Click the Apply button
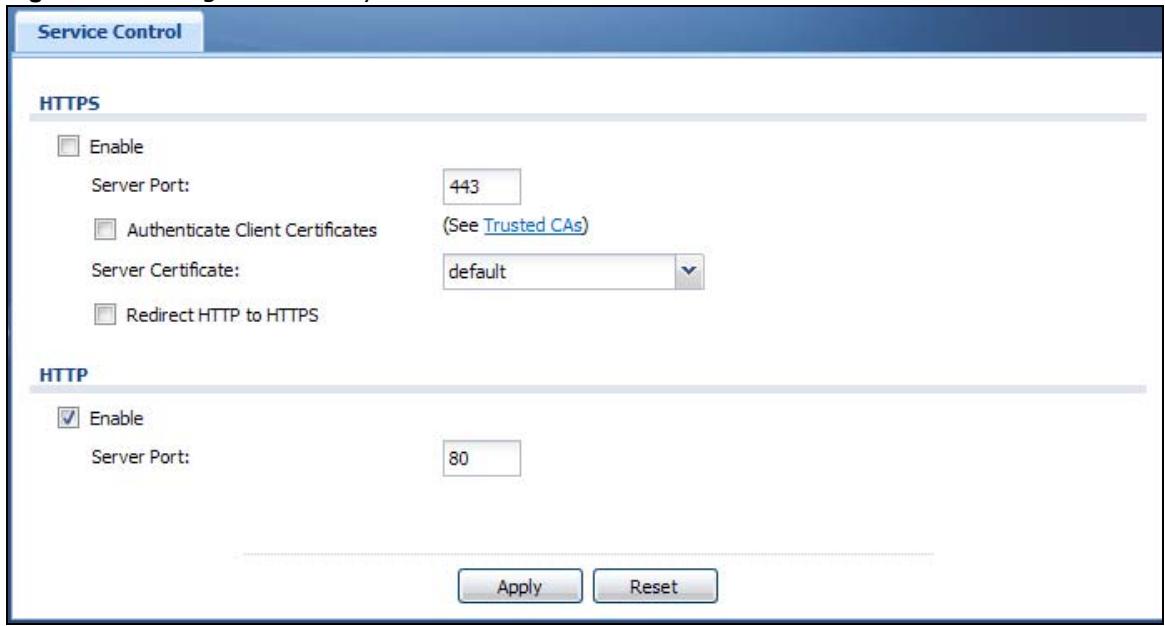This screenshot has height=626, width=1165. 520,586
